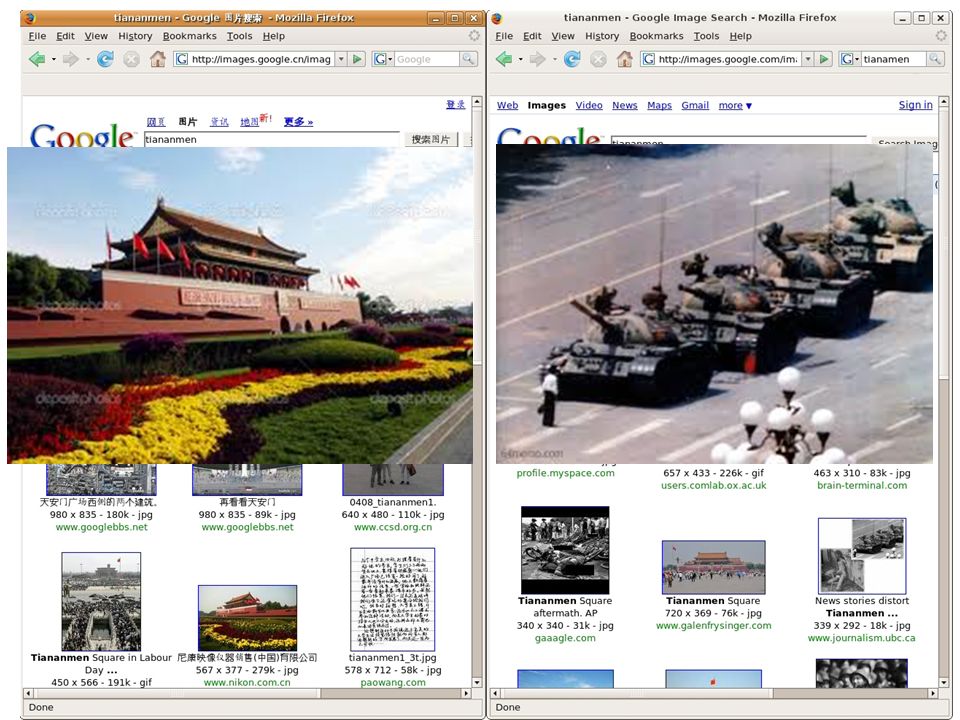Click www.galenfrysinger.com link
Image resolution: width=960 pixels, height=720 pixels.
[714, 626]
